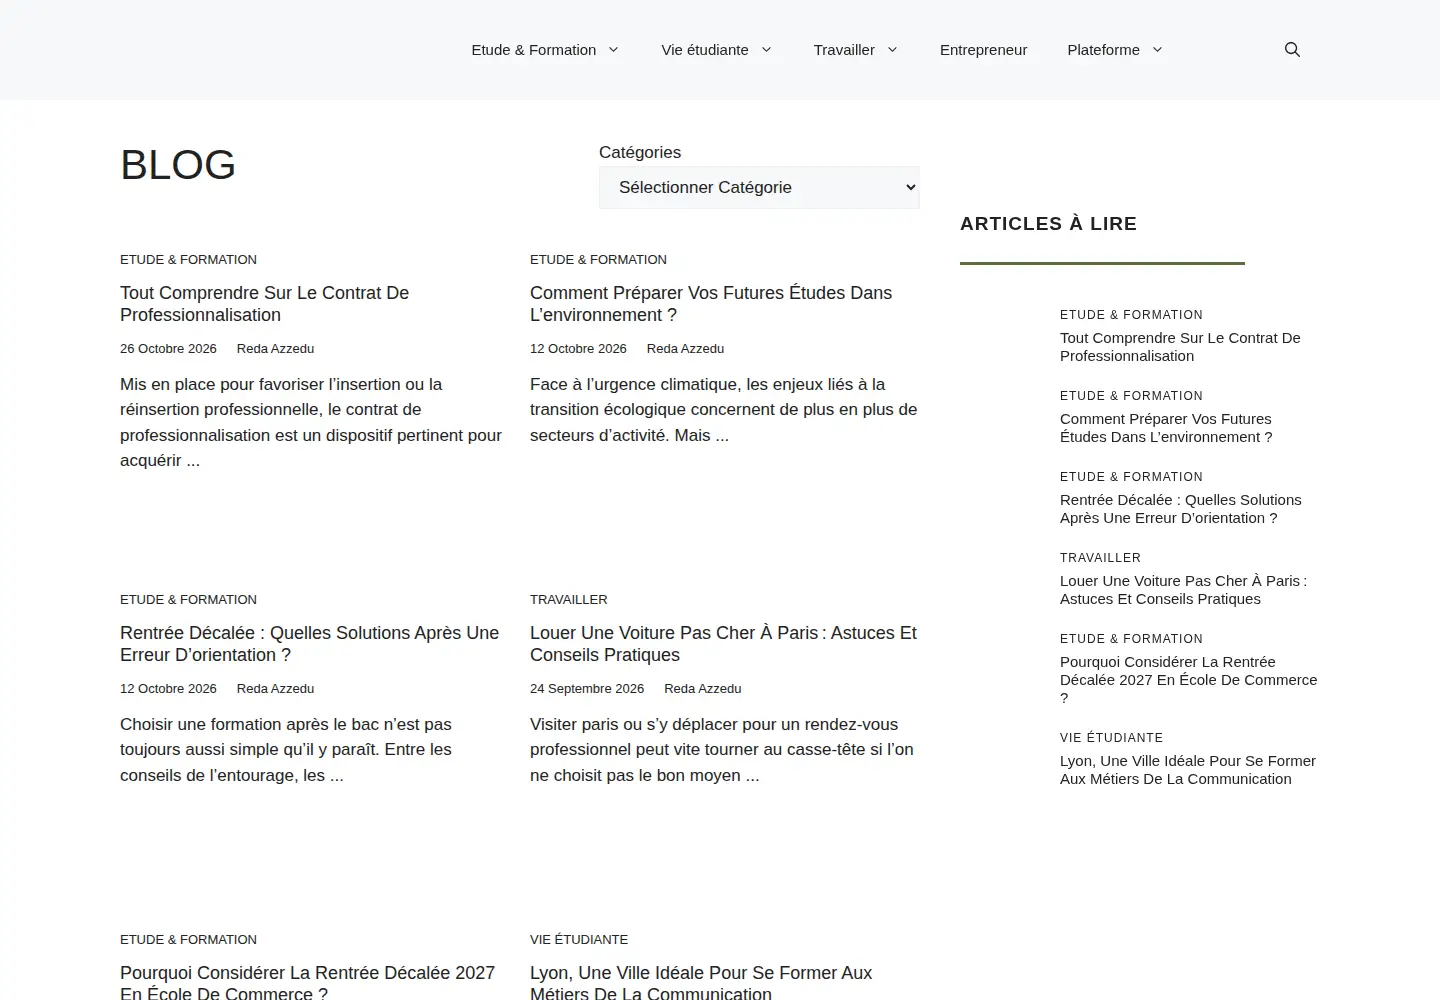Click the 26 Octobre 2026 date text
1440x1000 pixels.
coord(168,349)
